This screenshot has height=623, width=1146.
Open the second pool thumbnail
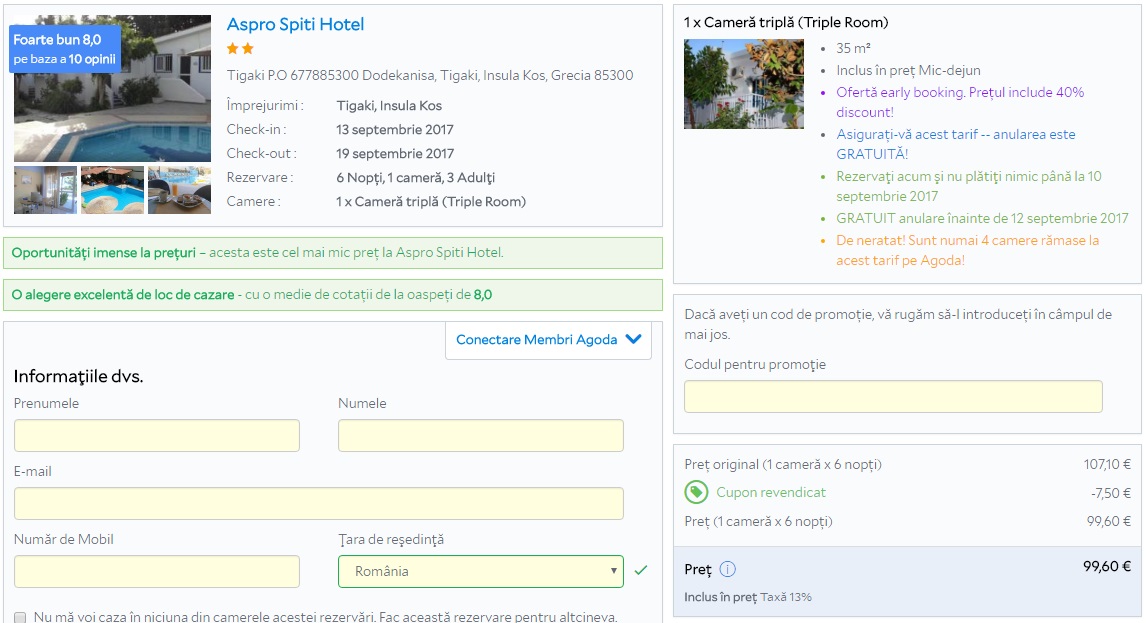coord(112,190)
